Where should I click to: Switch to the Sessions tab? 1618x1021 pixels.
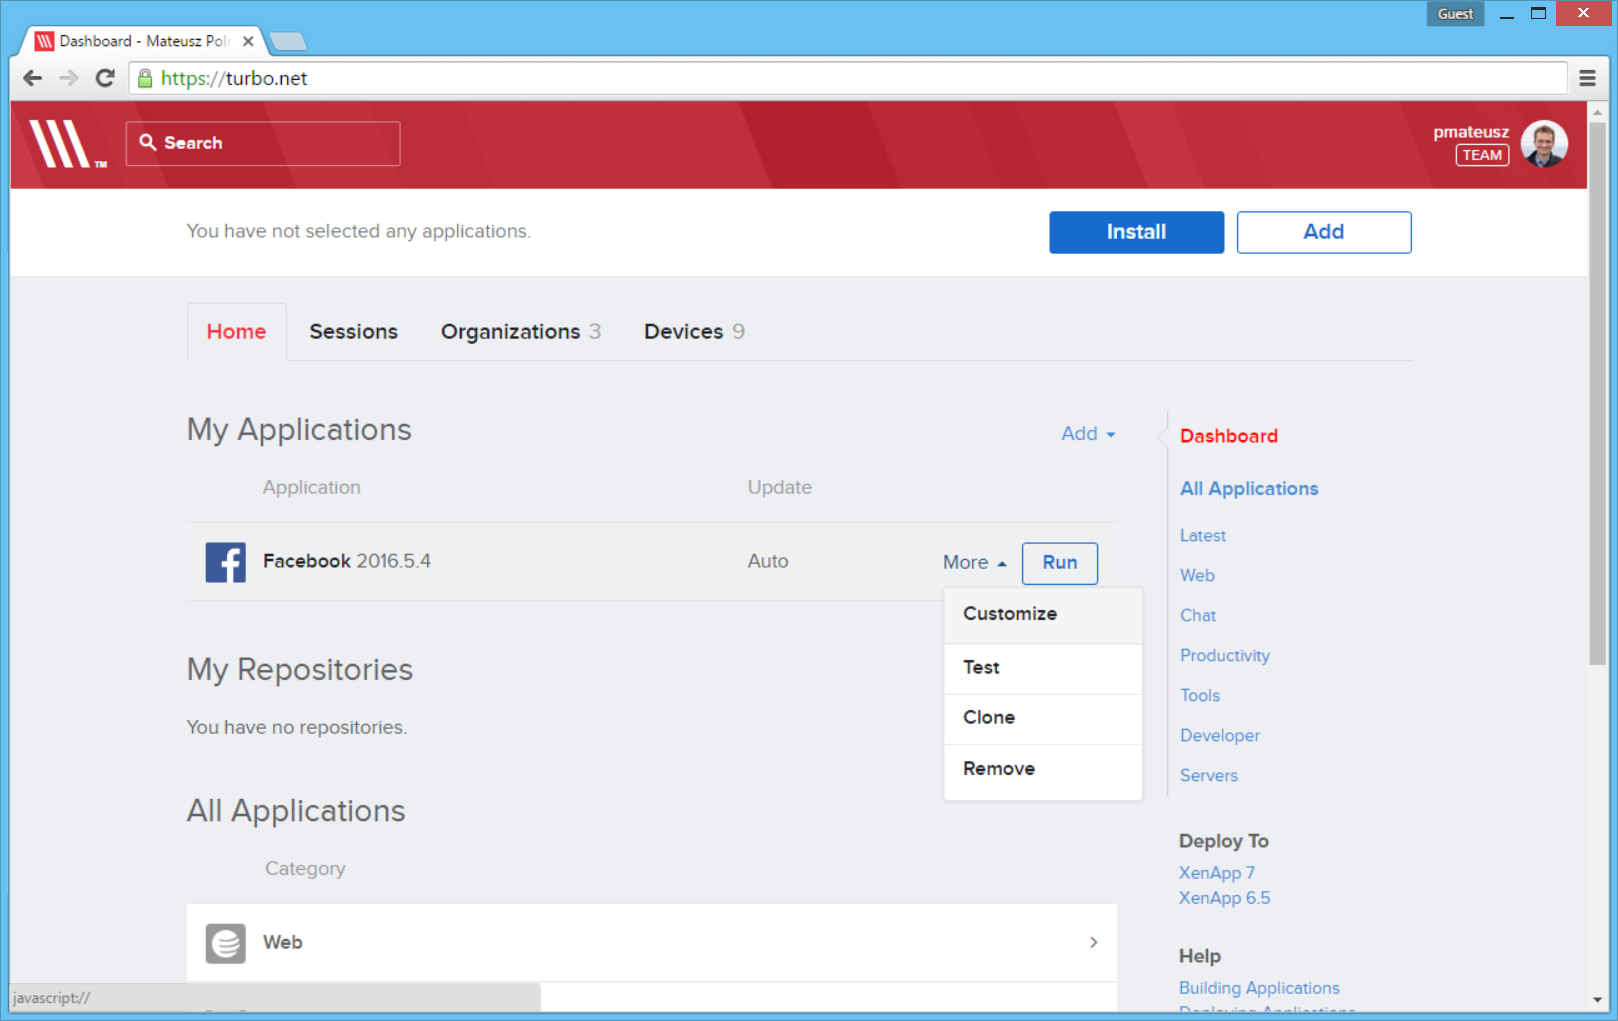[x=352, y=331]
